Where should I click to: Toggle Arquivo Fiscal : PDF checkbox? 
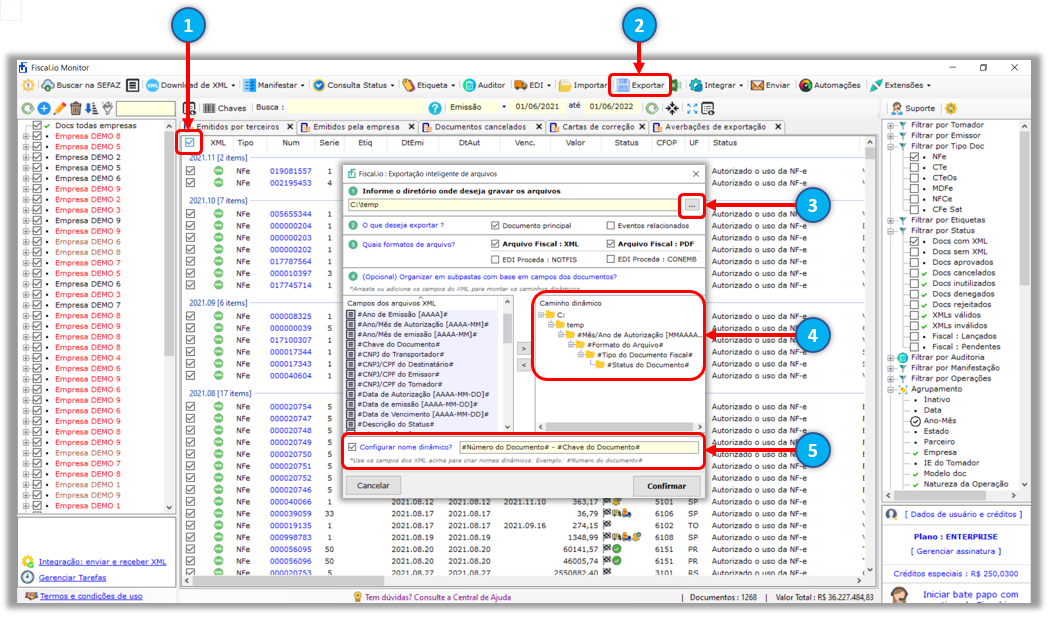(611, 244)
